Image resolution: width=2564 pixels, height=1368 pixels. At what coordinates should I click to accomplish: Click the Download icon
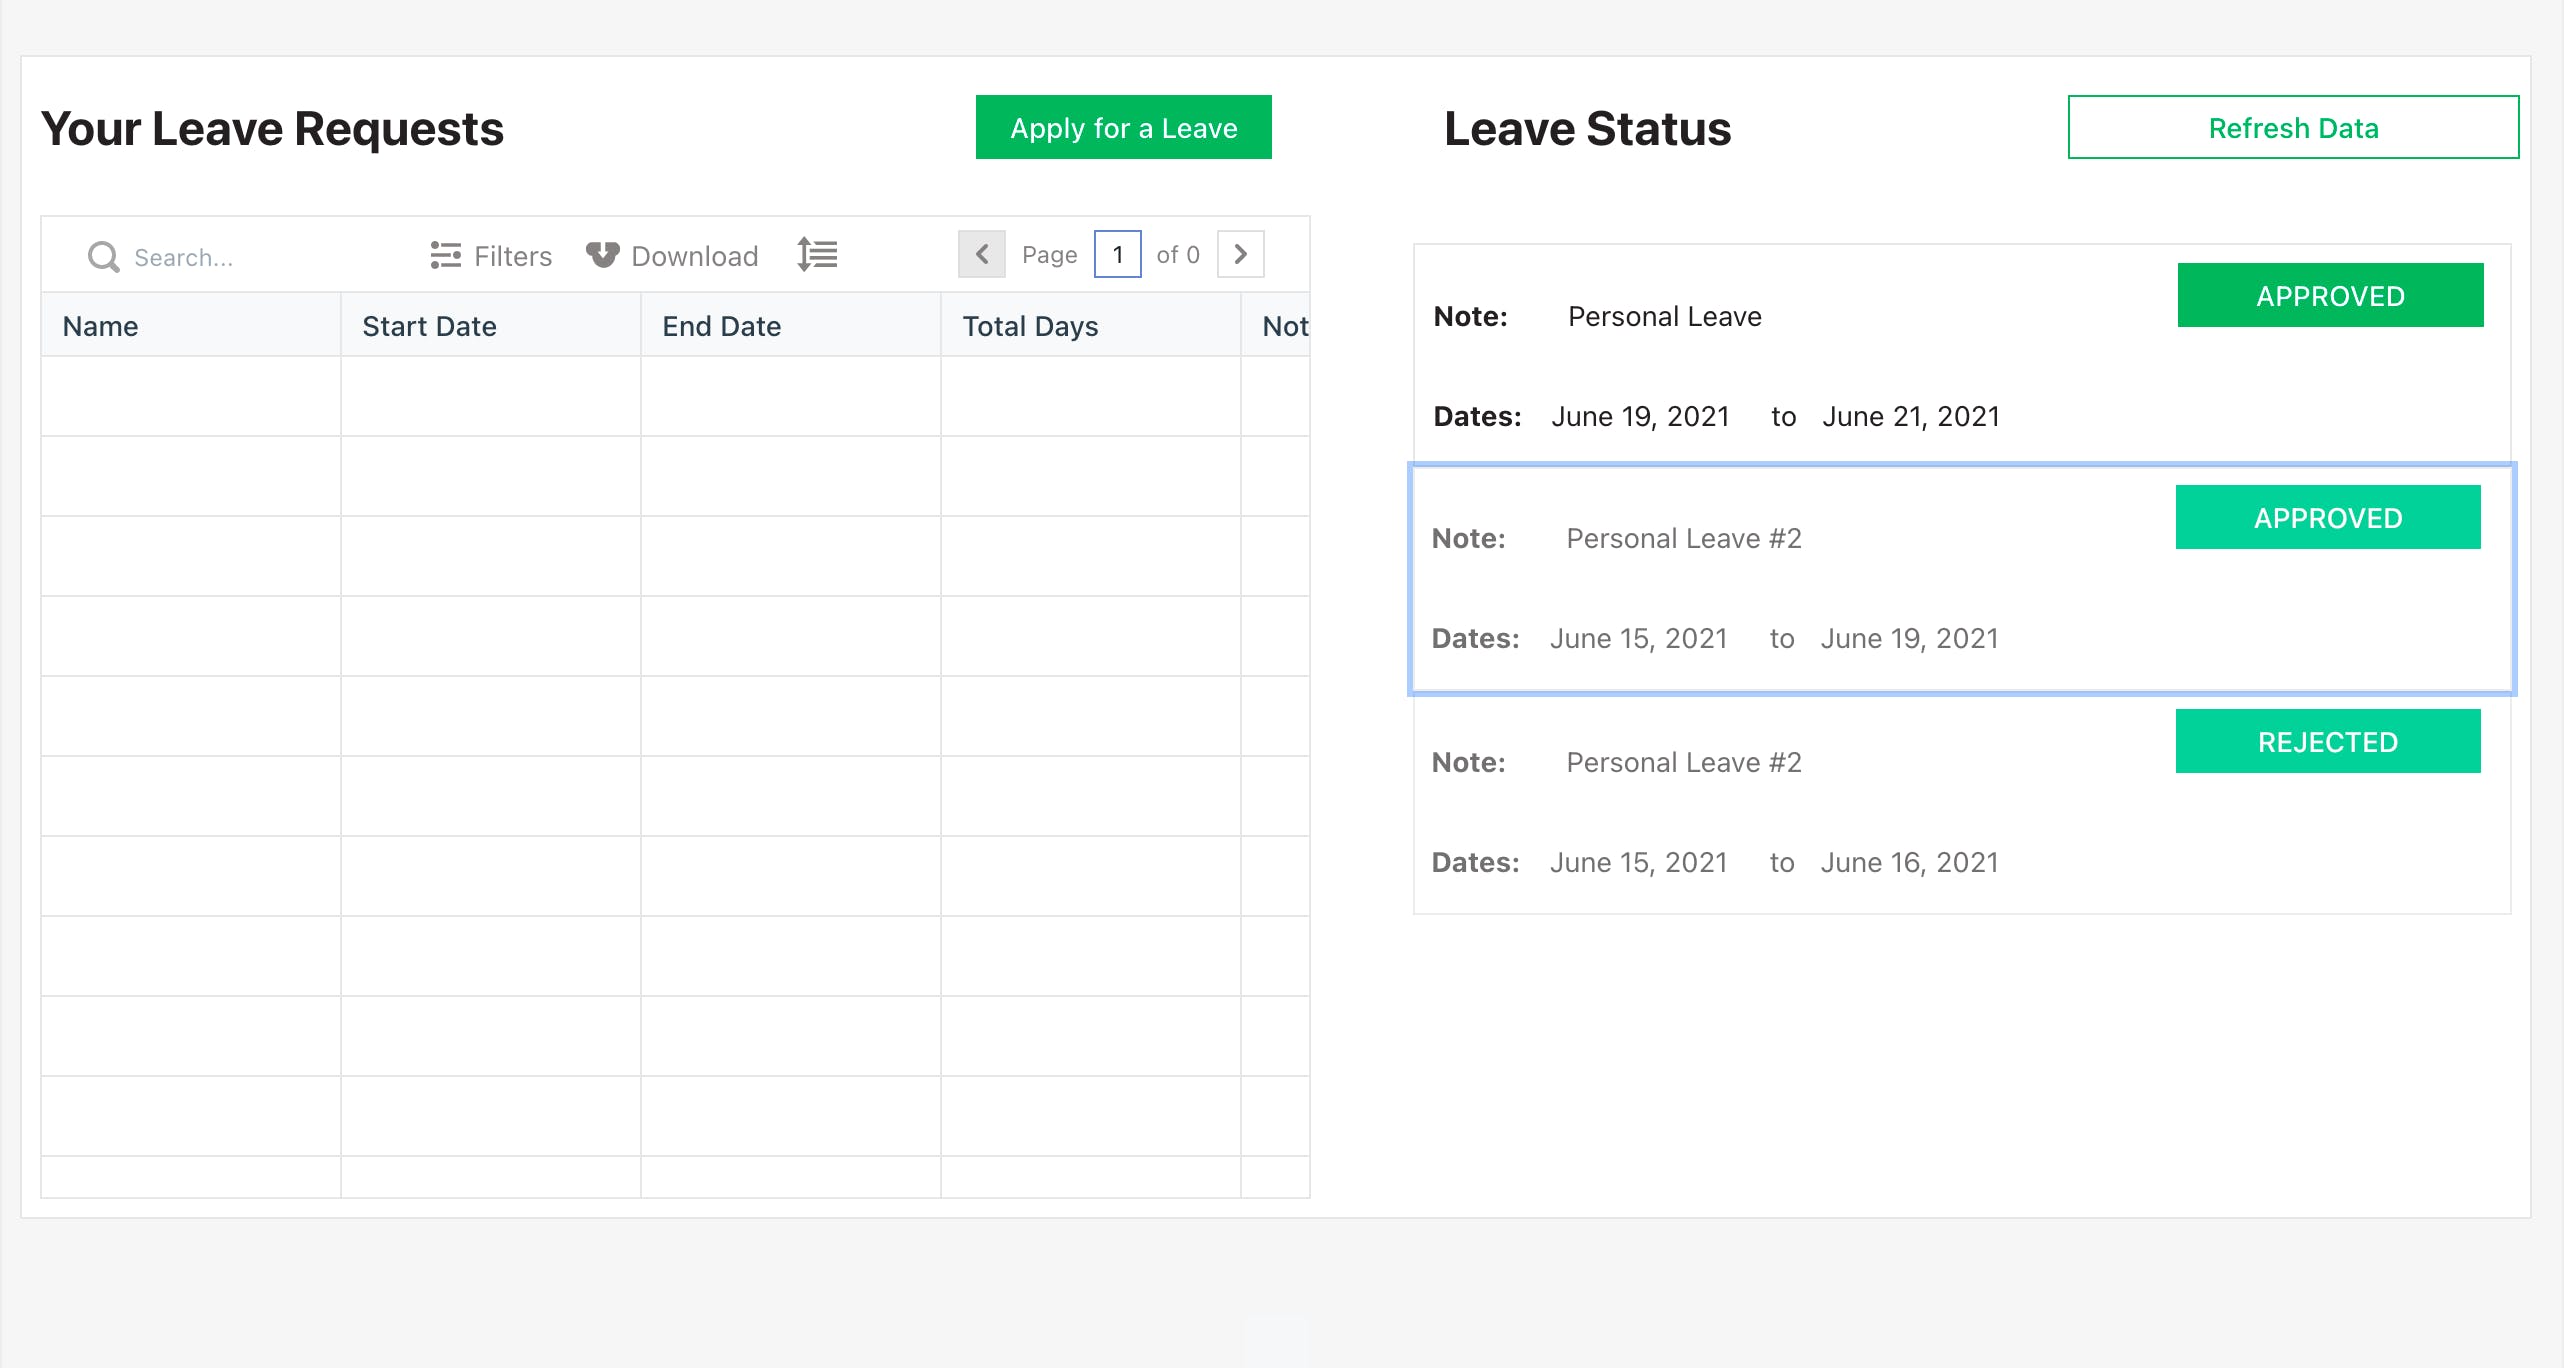(602, 255)
